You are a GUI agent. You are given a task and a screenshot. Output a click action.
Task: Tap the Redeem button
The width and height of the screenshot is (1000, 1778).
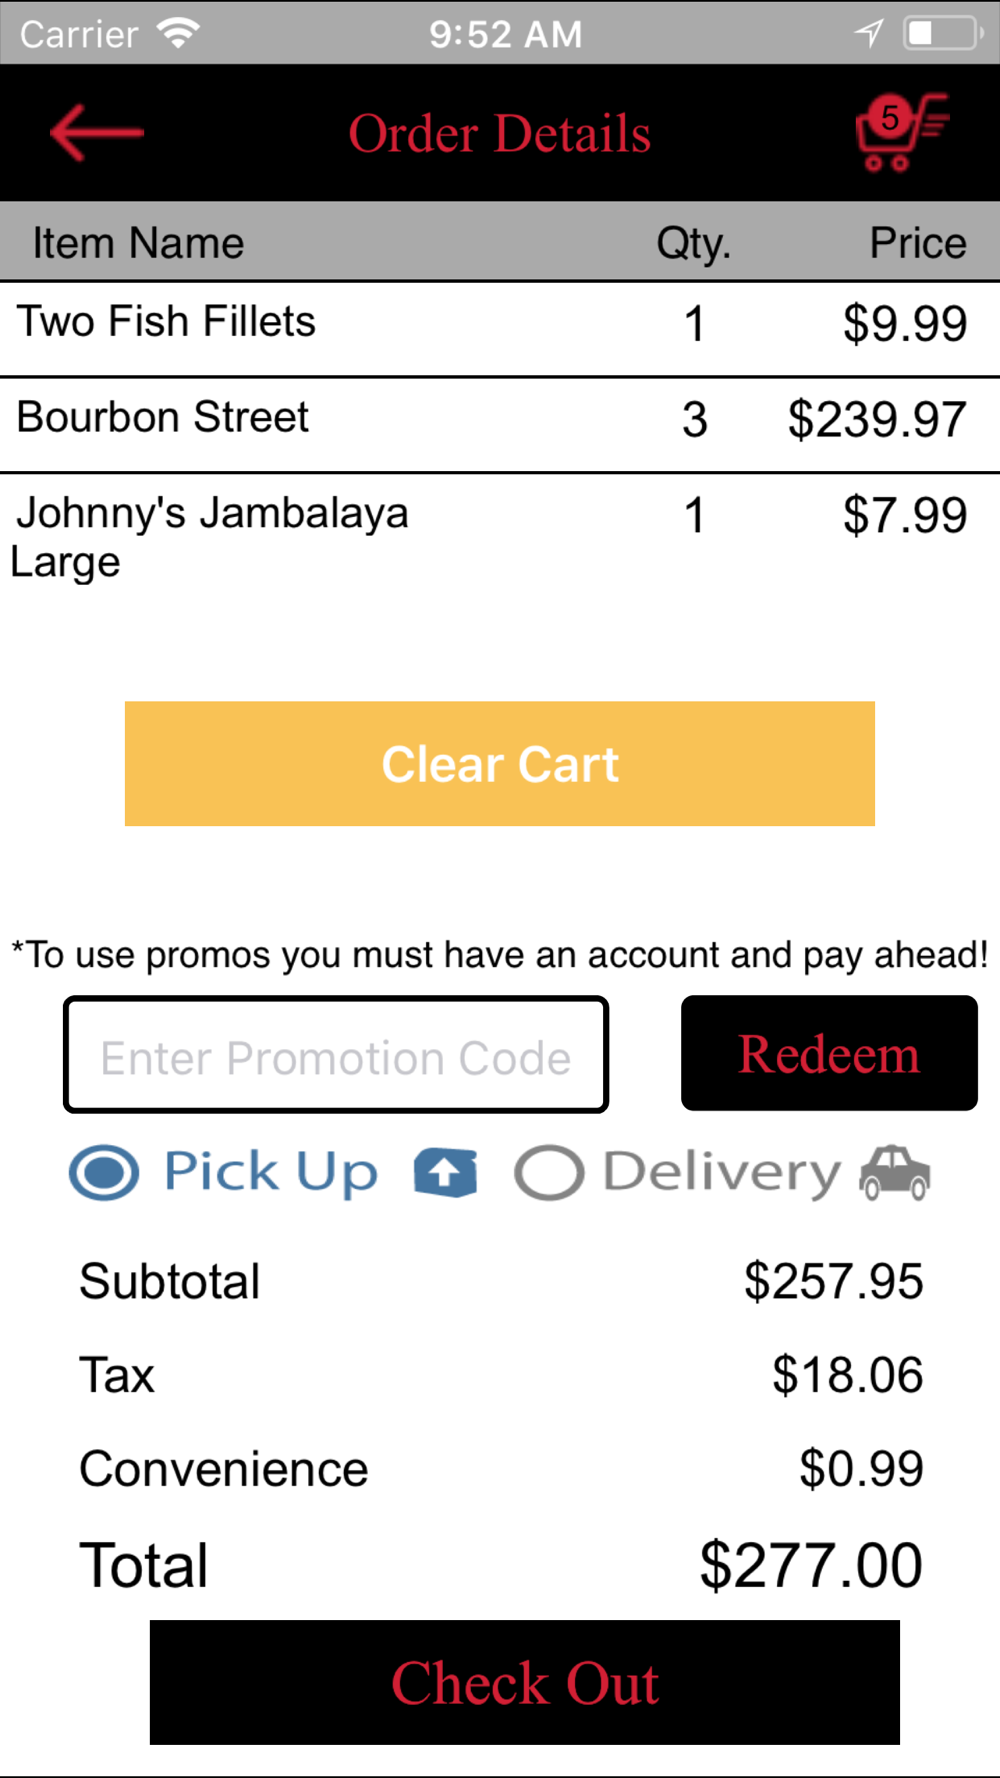tap(829, 1053)
